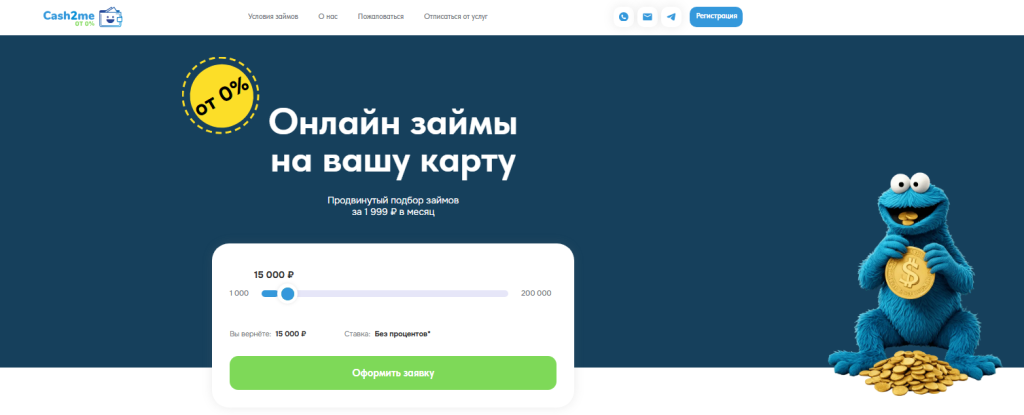Click the loan amount slider handle
The image size is (1024, 415).
point(287,293)
